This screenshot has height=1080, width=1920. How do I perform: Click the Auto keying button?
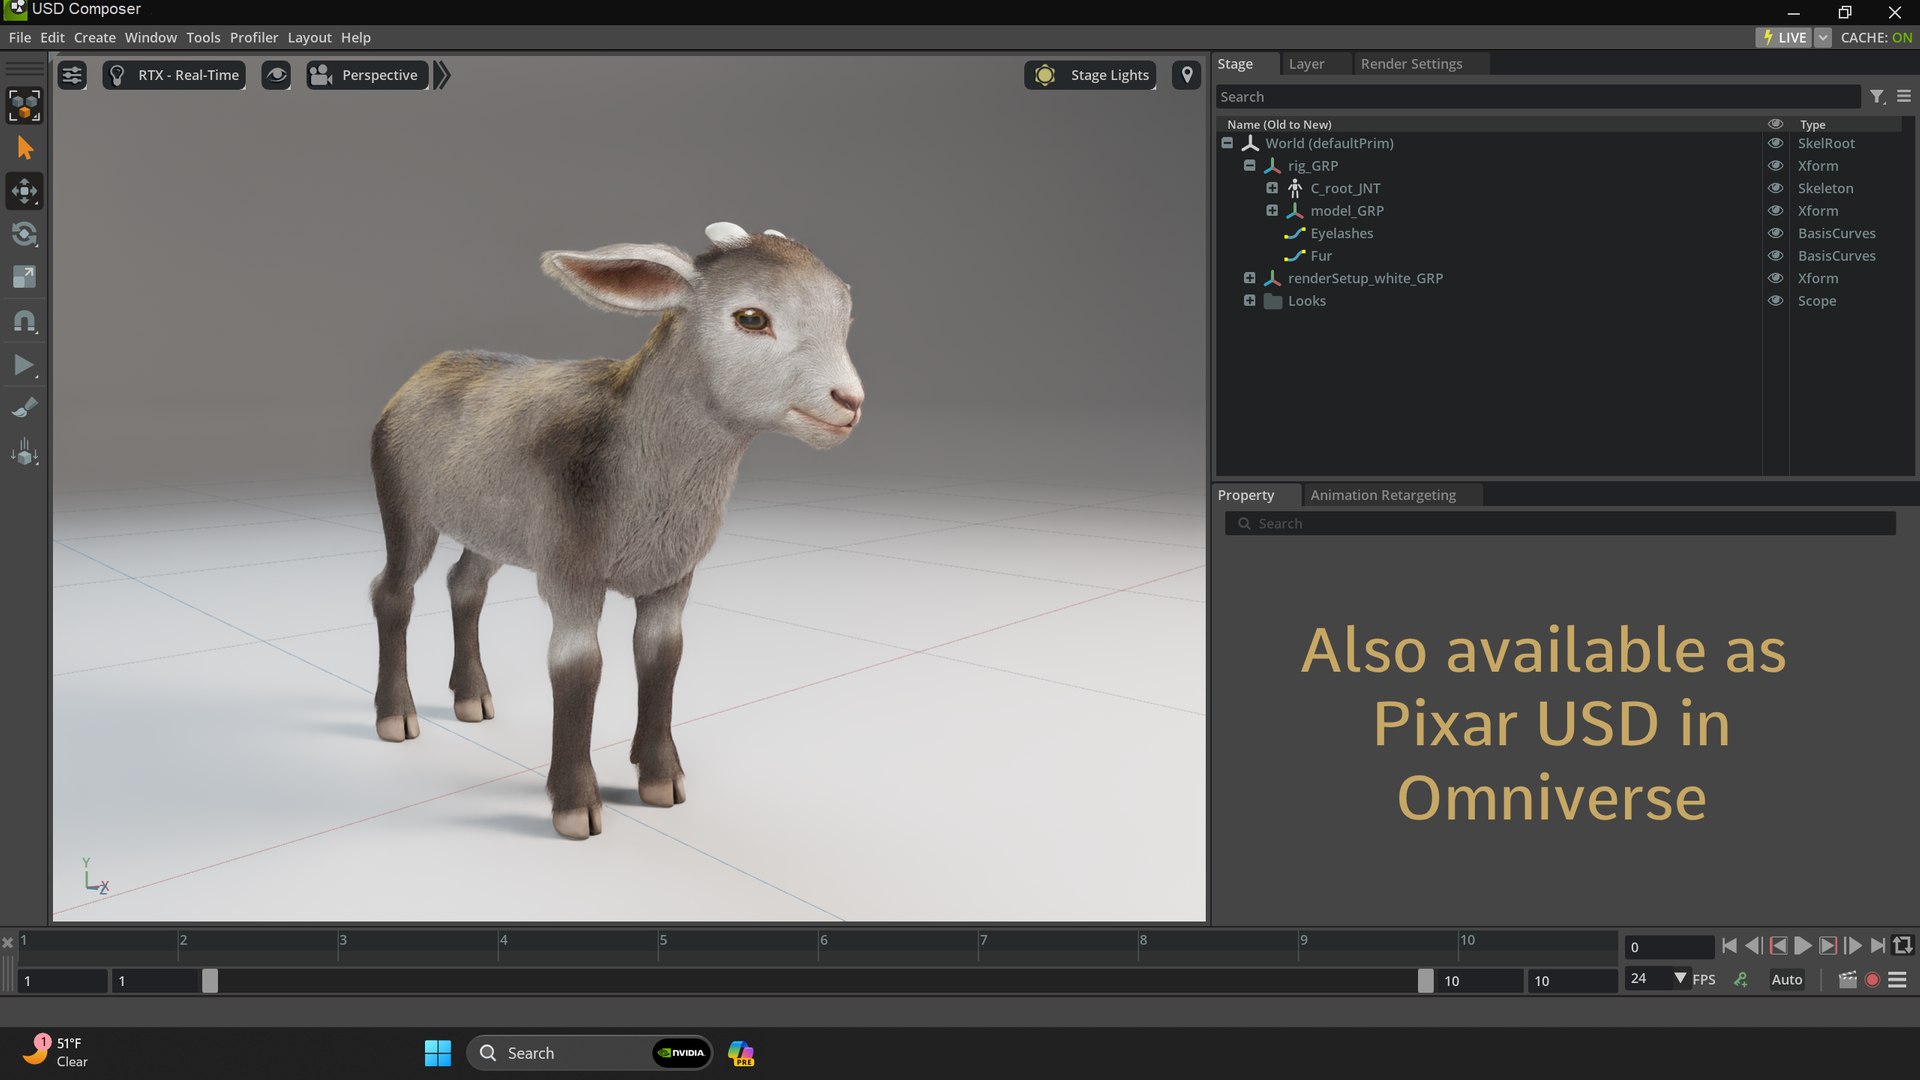[1787, 980]
